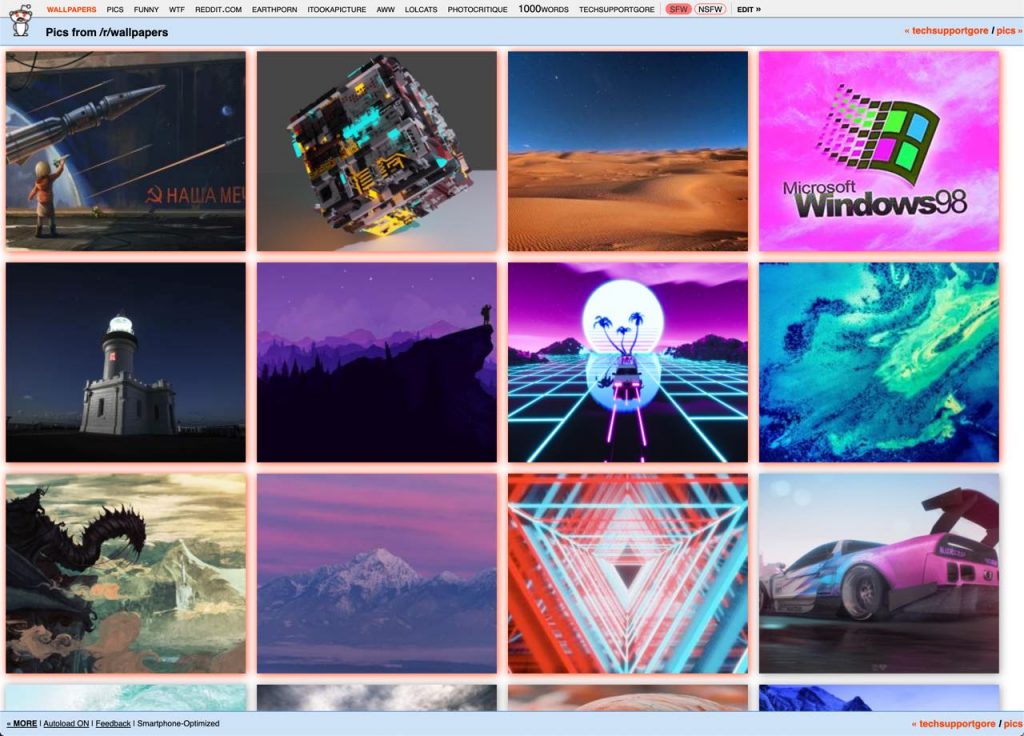The height and width of the screenshot is (736, 1024).
Task: Switch to the PICS subreddit
Action: click(x=115, y=10)
